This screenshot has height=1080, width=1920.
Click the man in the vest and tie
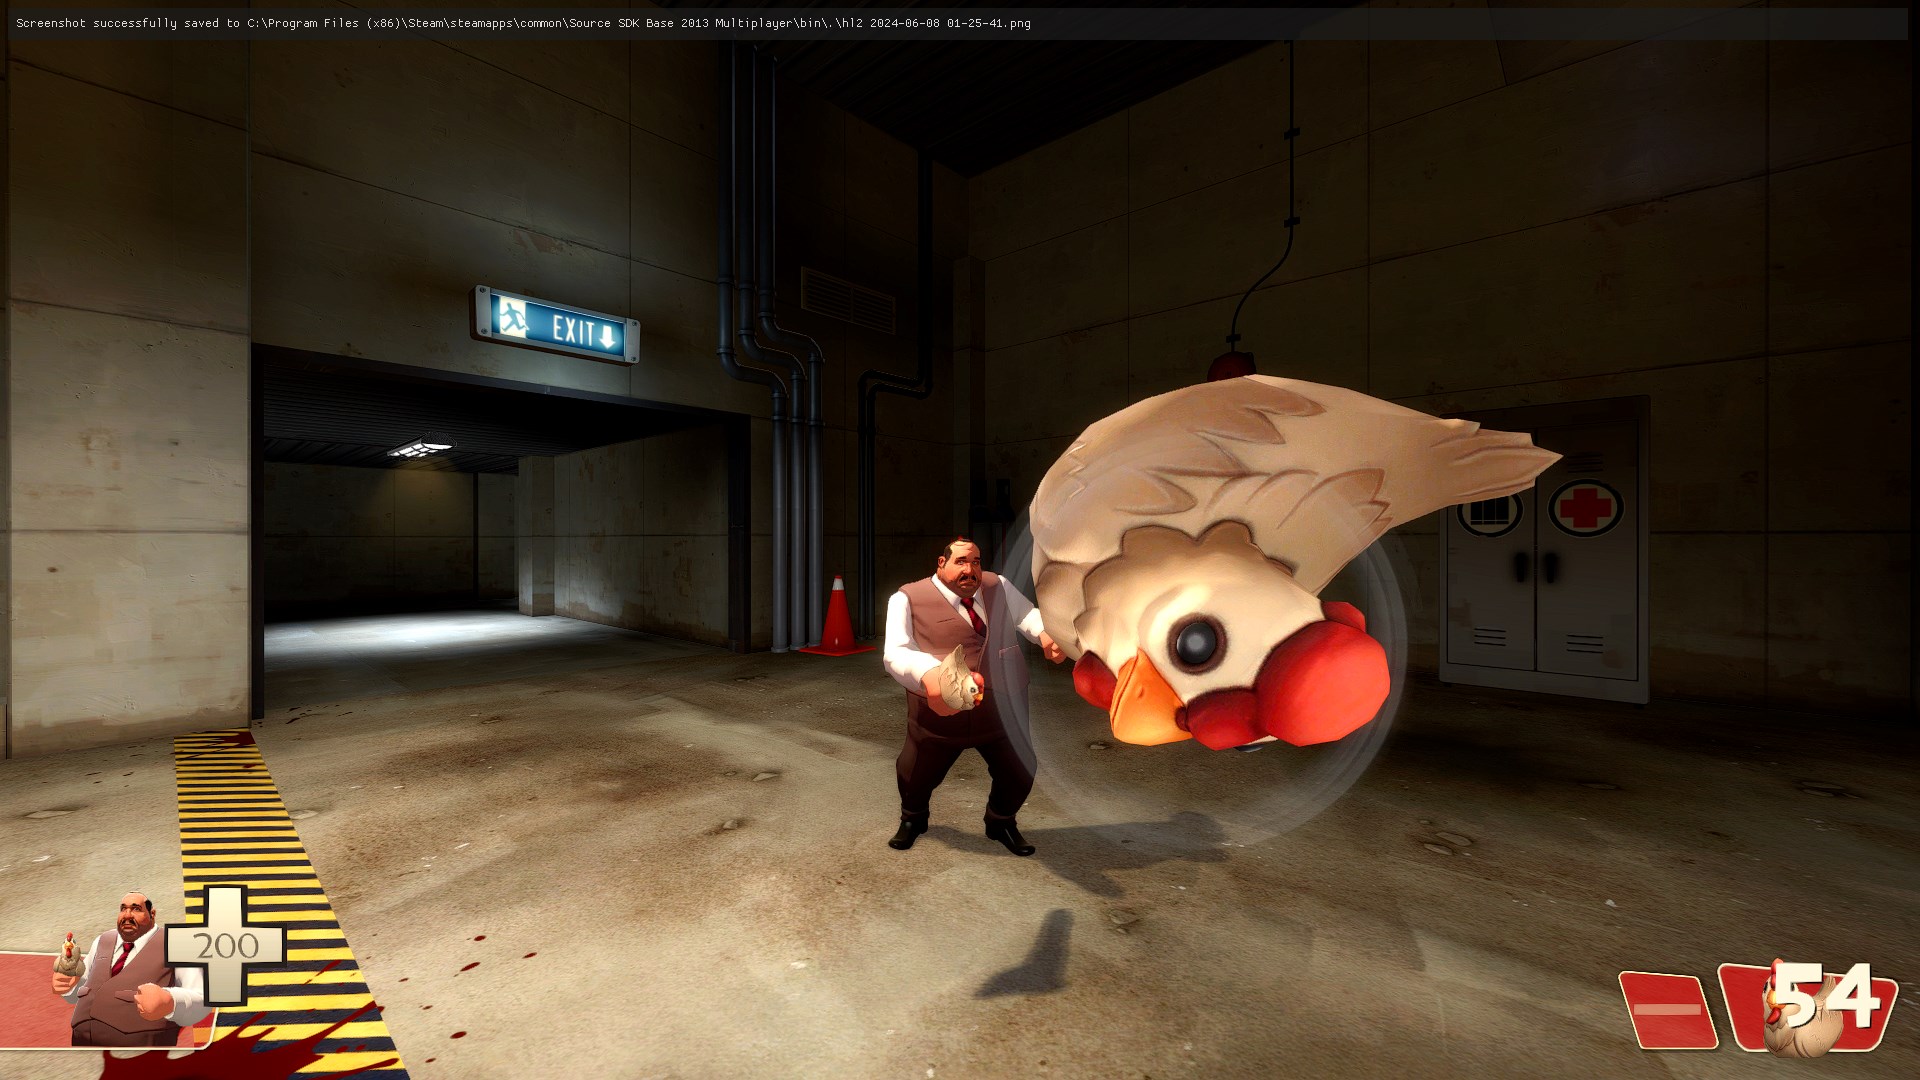[x=965, y=697]
